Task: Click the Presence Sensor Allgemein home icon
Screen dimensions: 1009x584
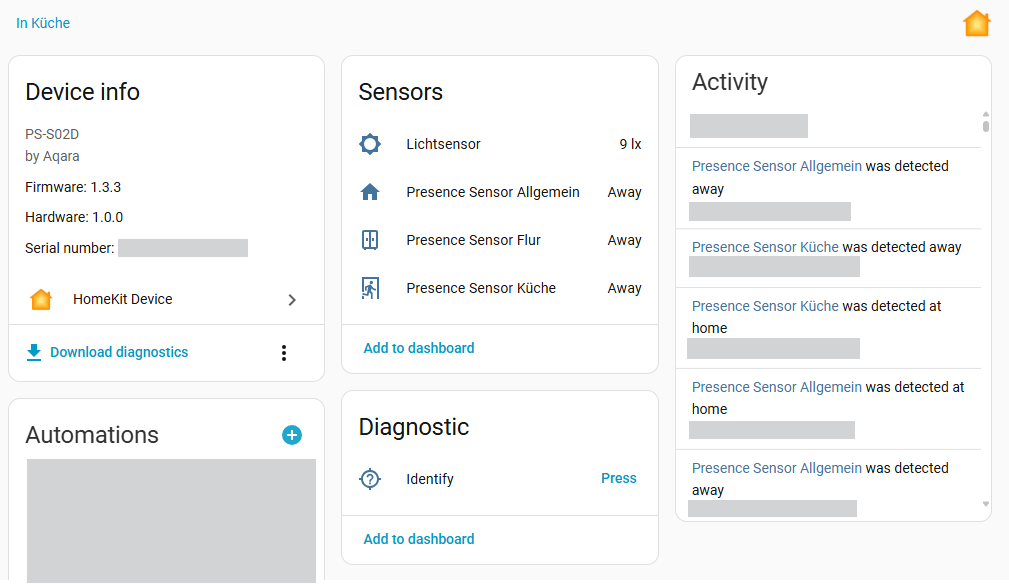Action: point(370,192)
